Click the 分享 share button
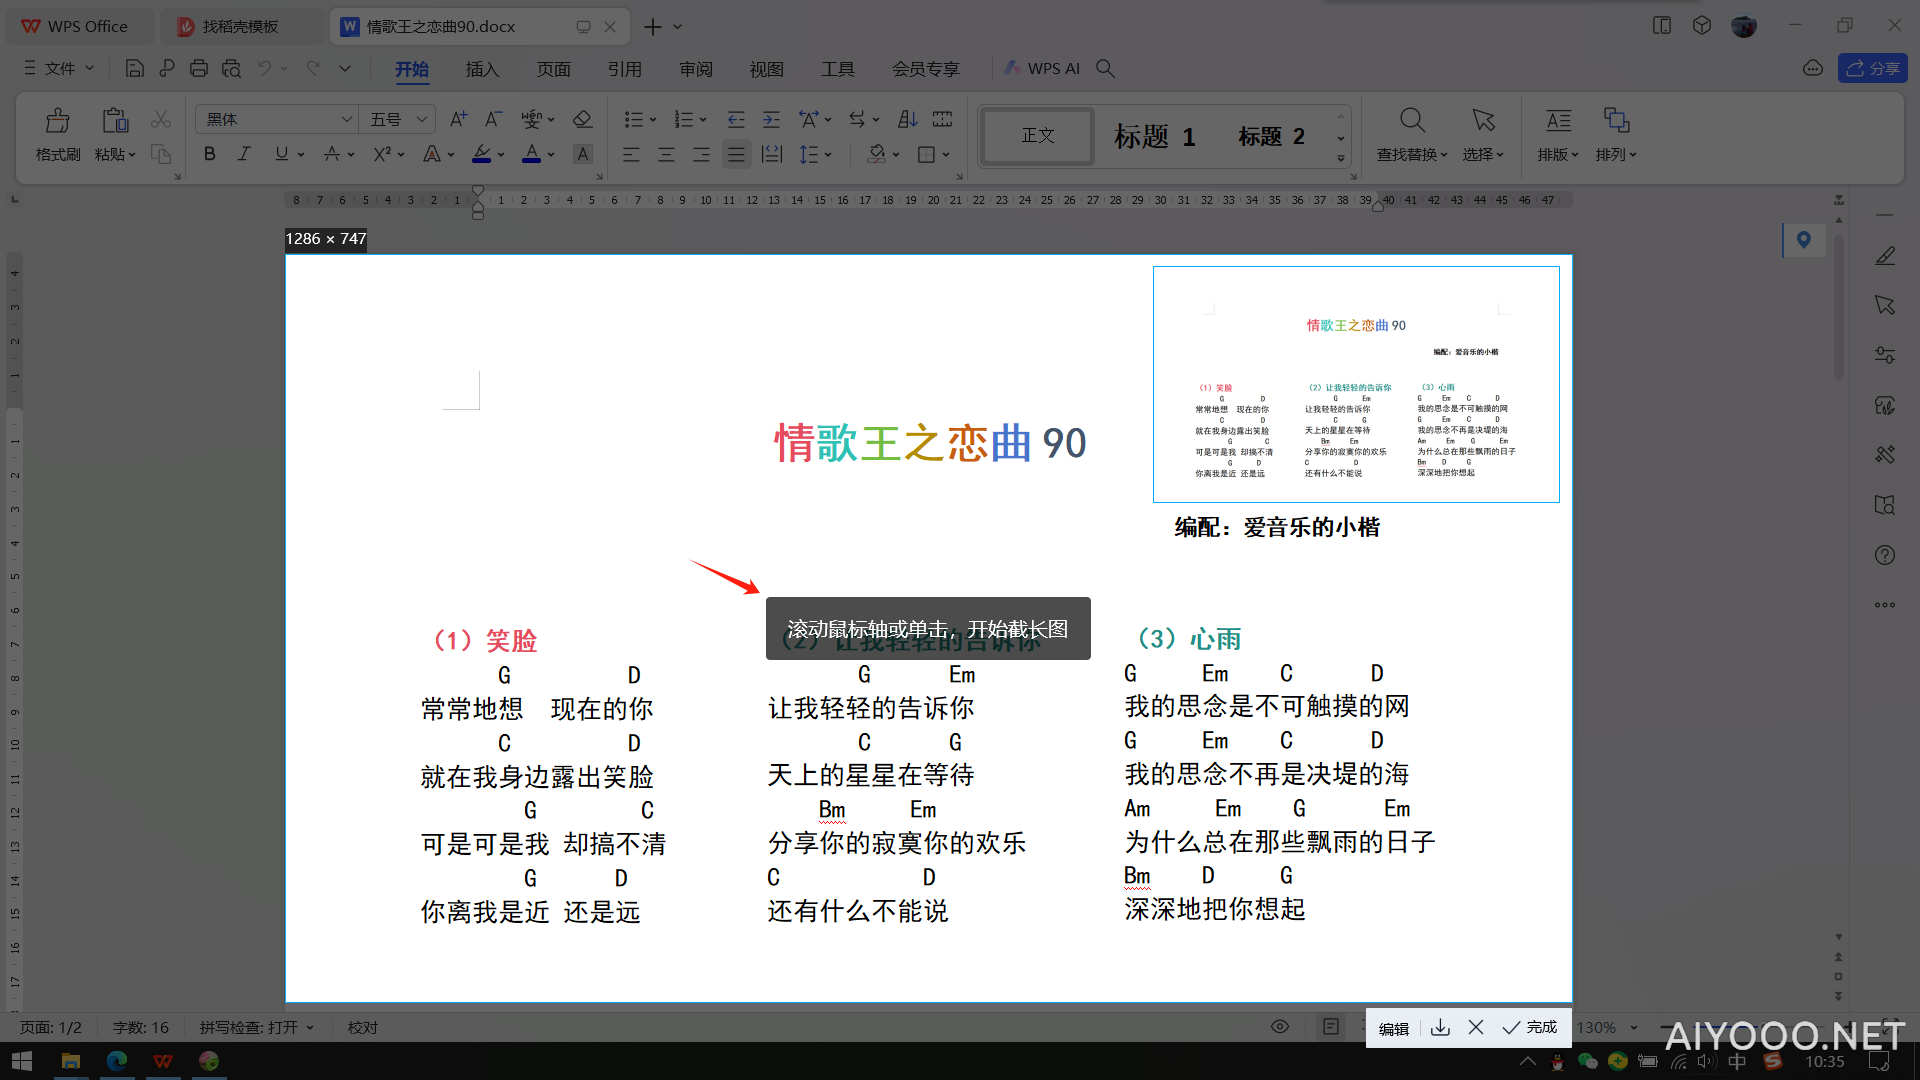Screen dimensions: 1920x1080 tap(1873, 68)
